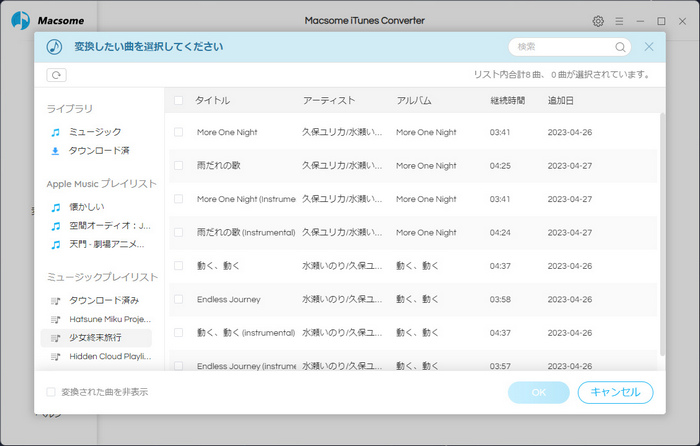Open the hamburger menu in title bar
This screenshot has height=446, width=700.
(619, 21)
